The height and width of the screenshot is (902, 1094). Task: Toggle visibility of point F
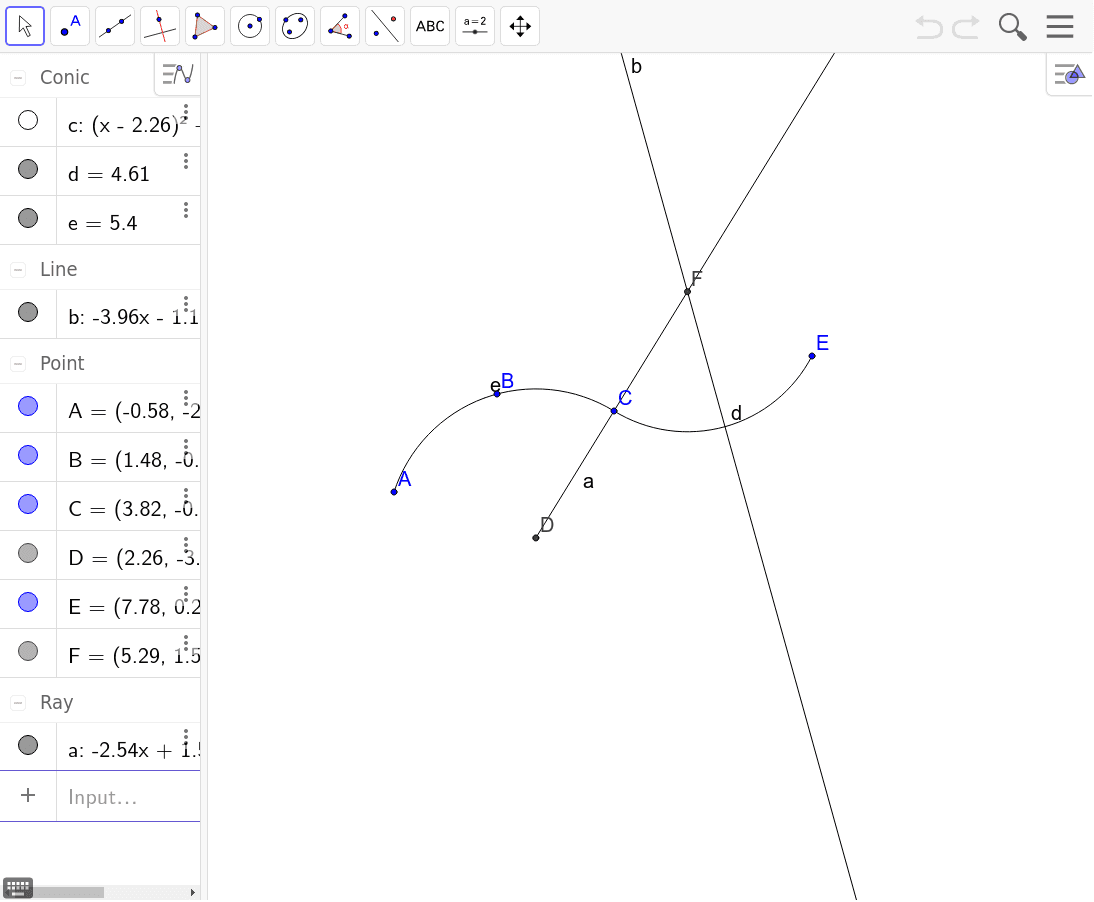coord(28,652)
